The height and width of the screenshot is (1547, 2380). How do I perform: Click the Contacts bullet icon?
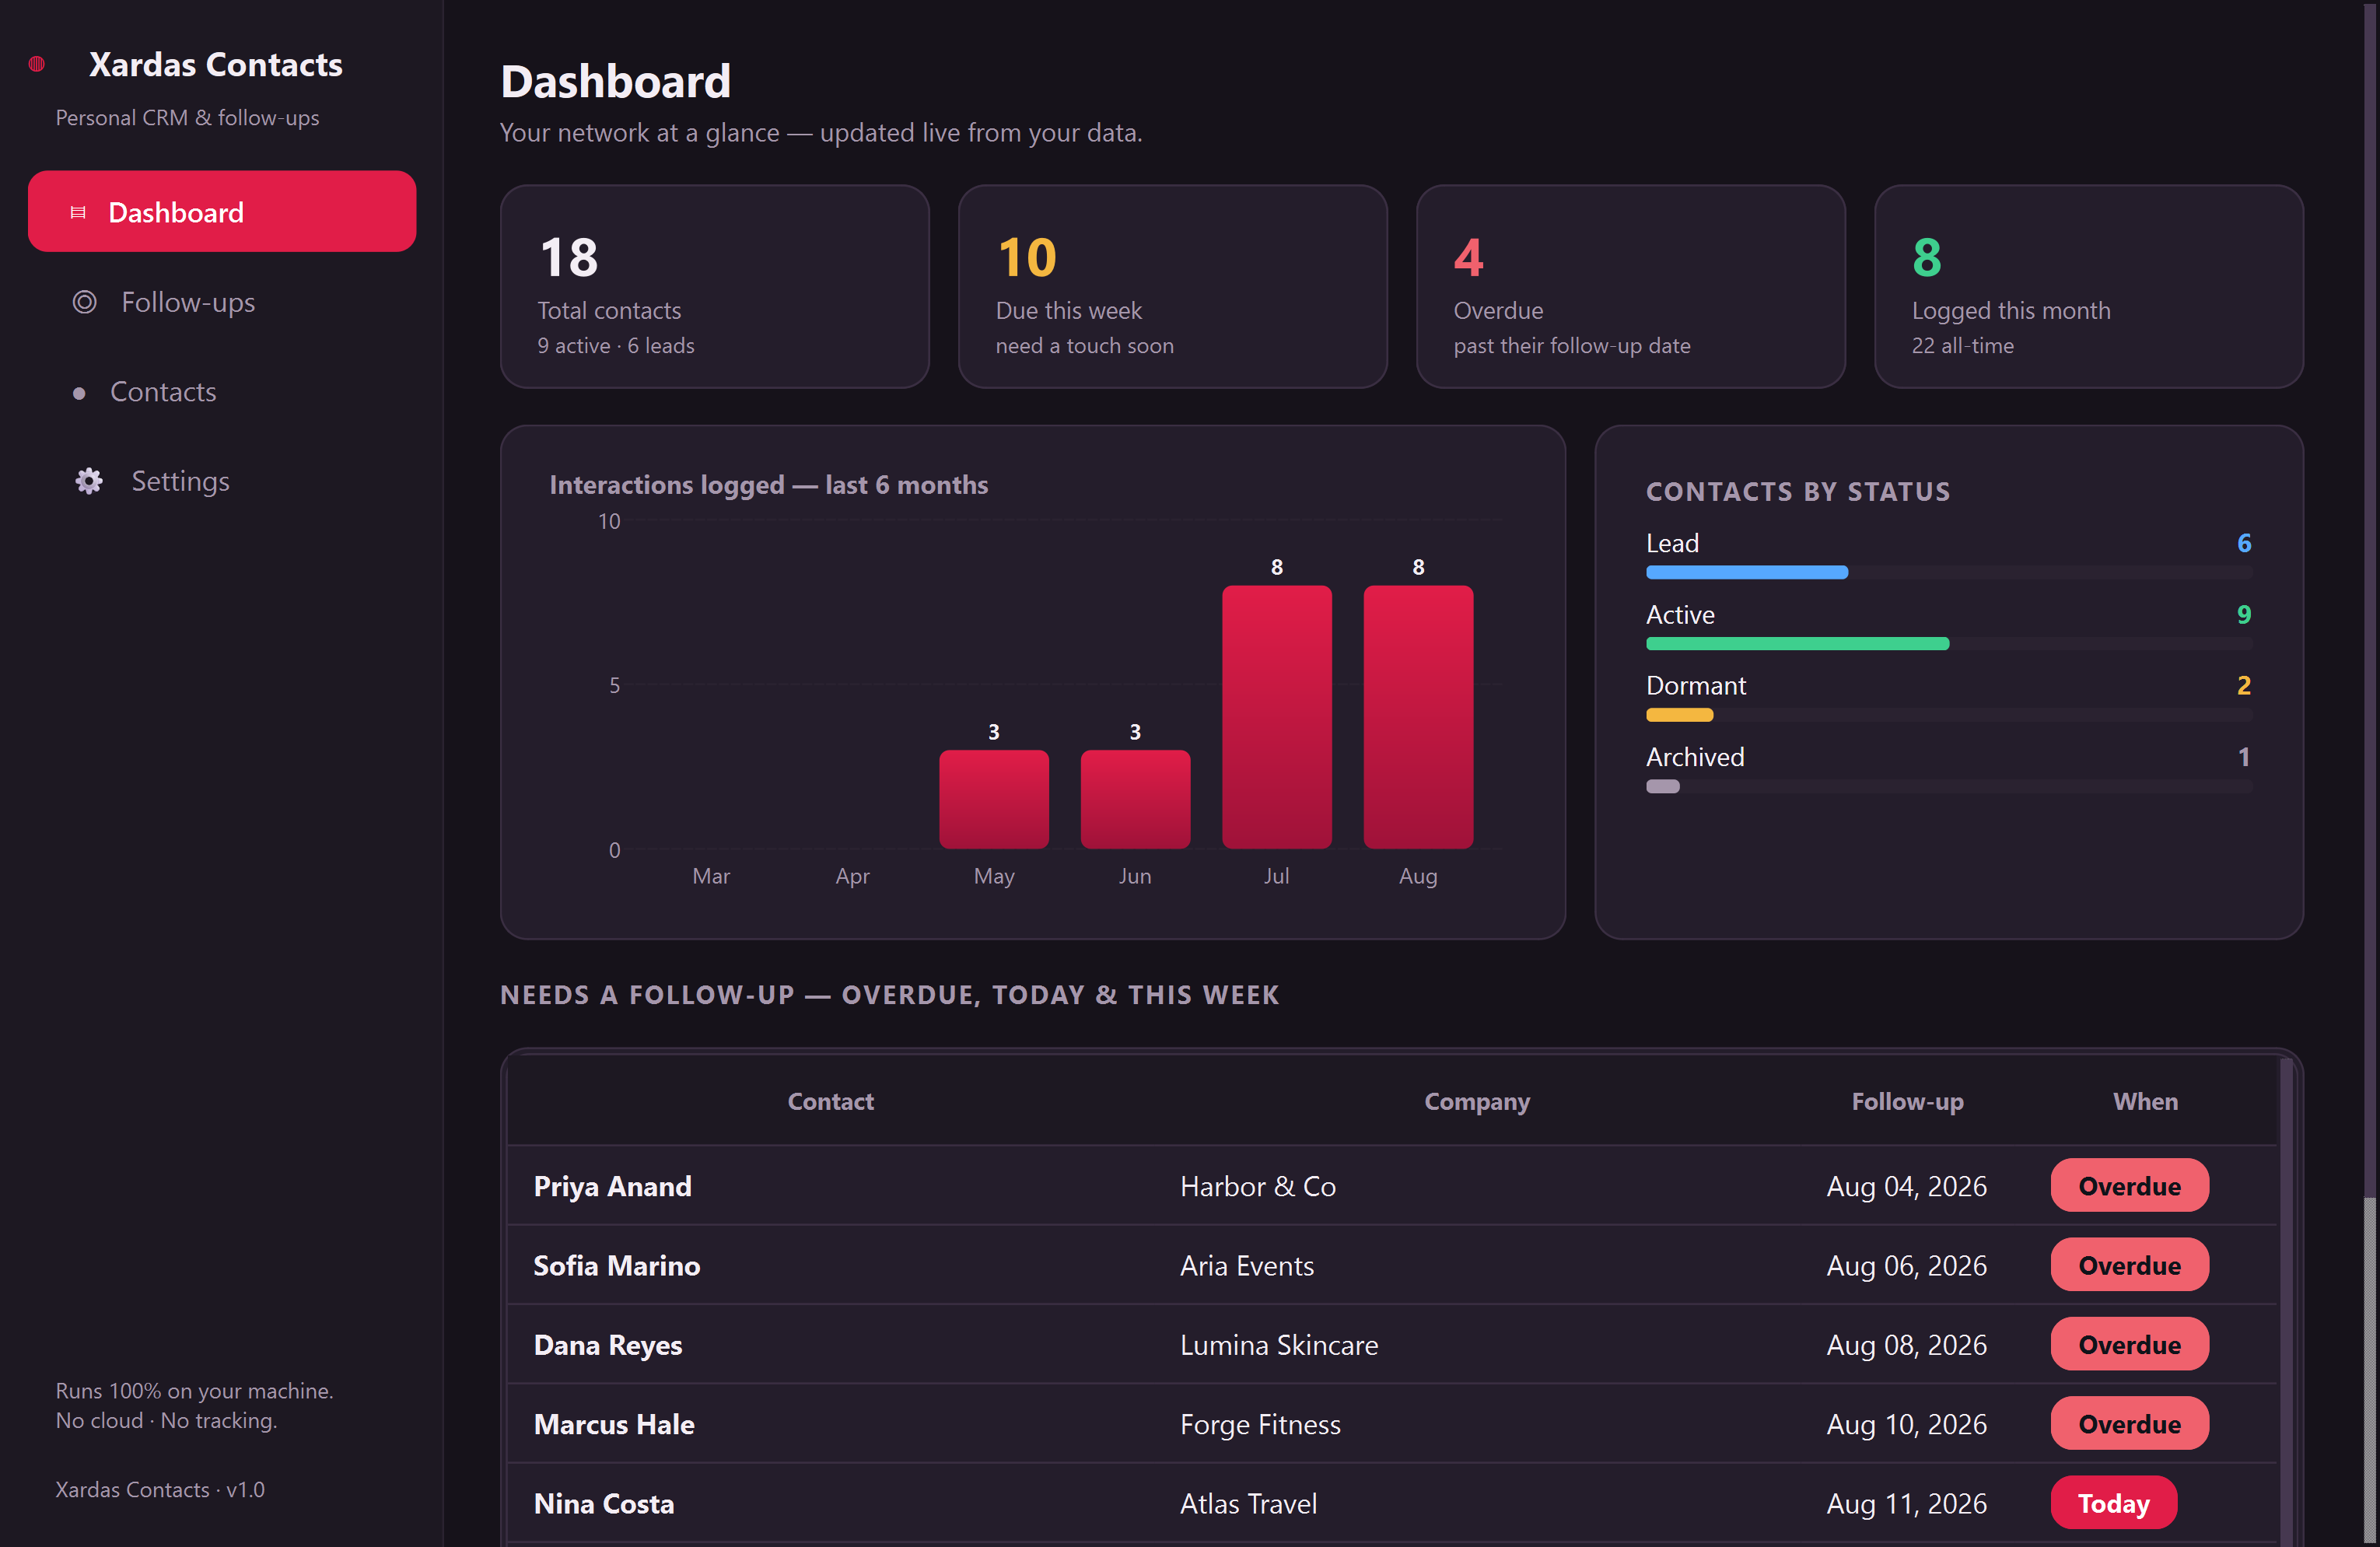tap(79, 393)
